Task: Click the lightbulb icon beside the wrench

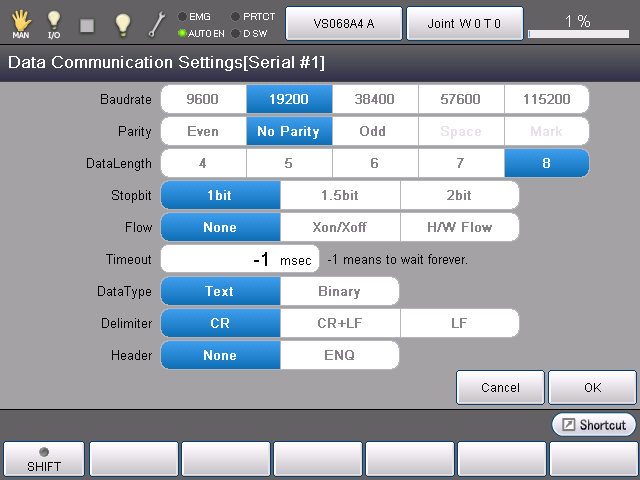Action: pos(122,23)
